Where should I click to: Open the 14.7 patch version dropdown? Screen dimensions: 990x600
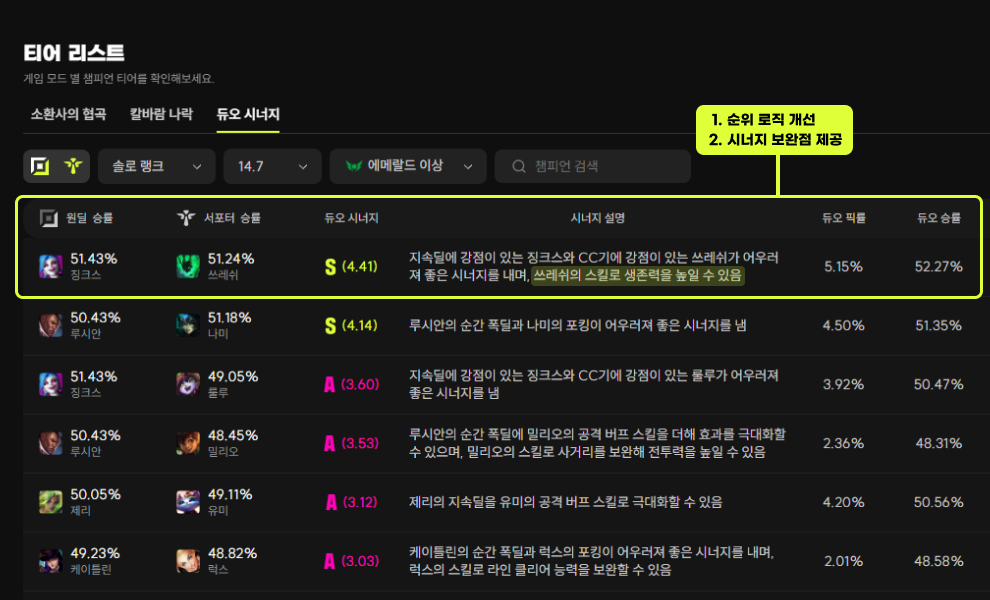tap(272, 166)
